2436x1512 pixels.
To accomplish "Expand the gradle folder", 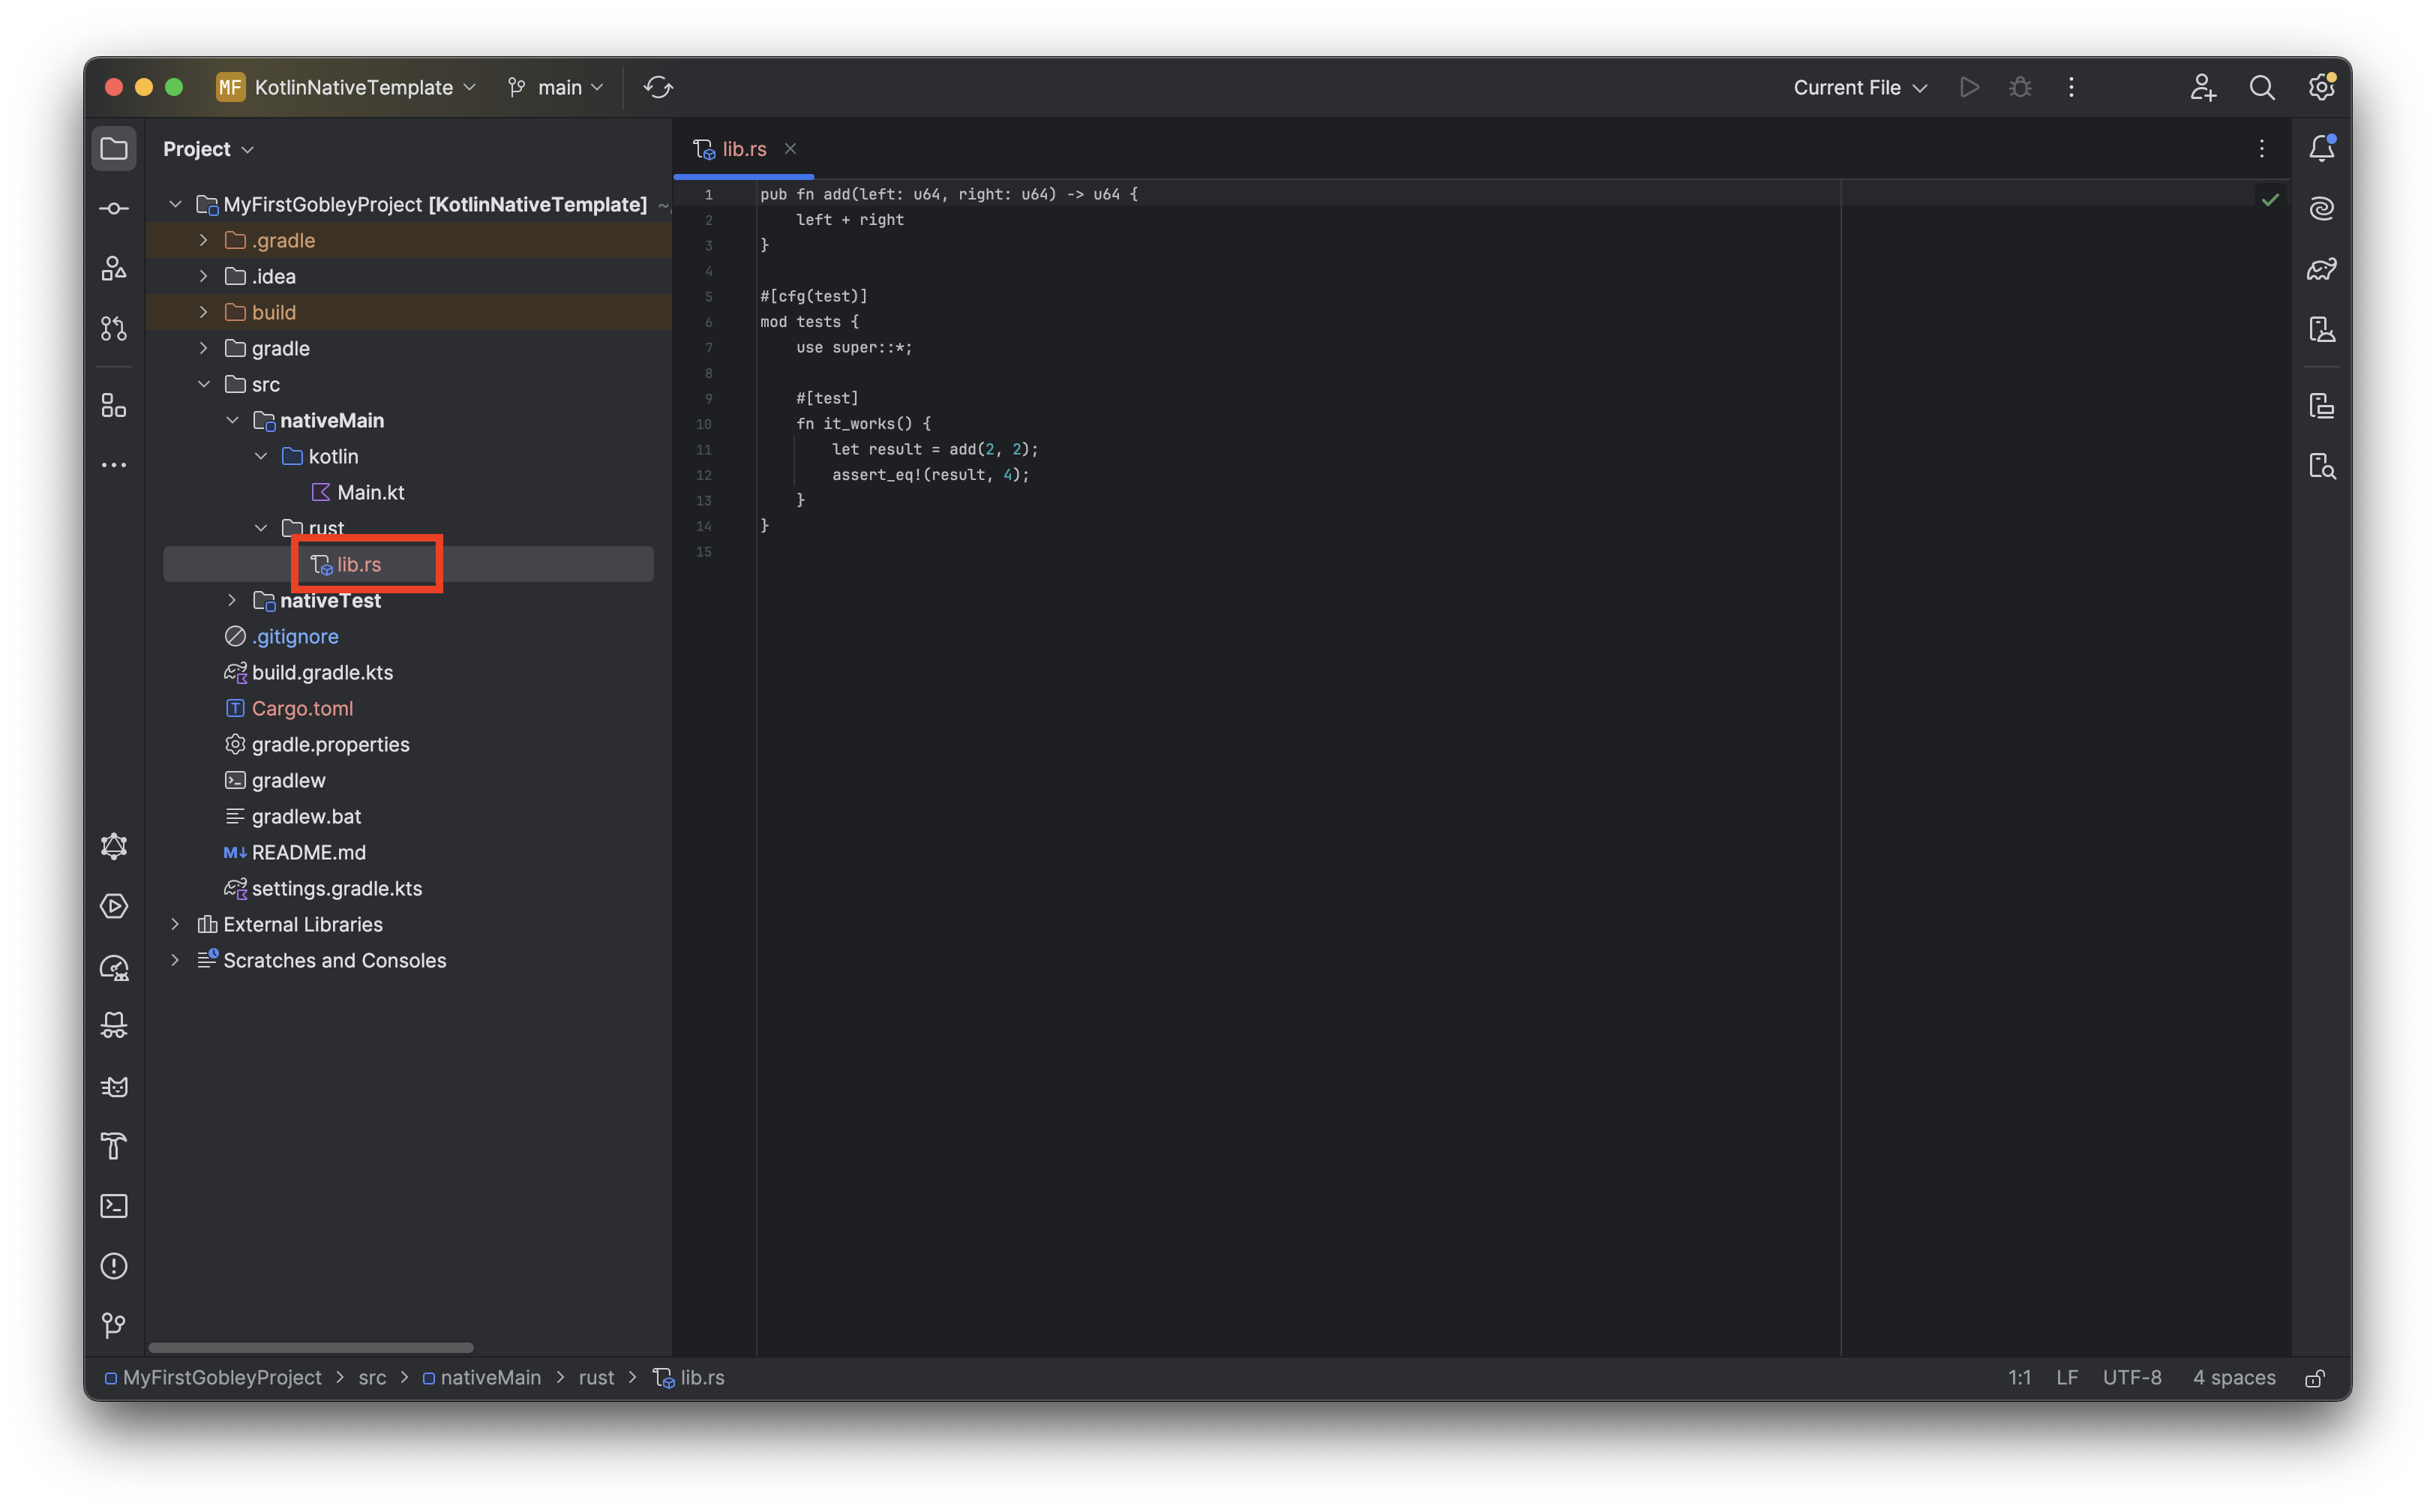I will pos(204,348).
